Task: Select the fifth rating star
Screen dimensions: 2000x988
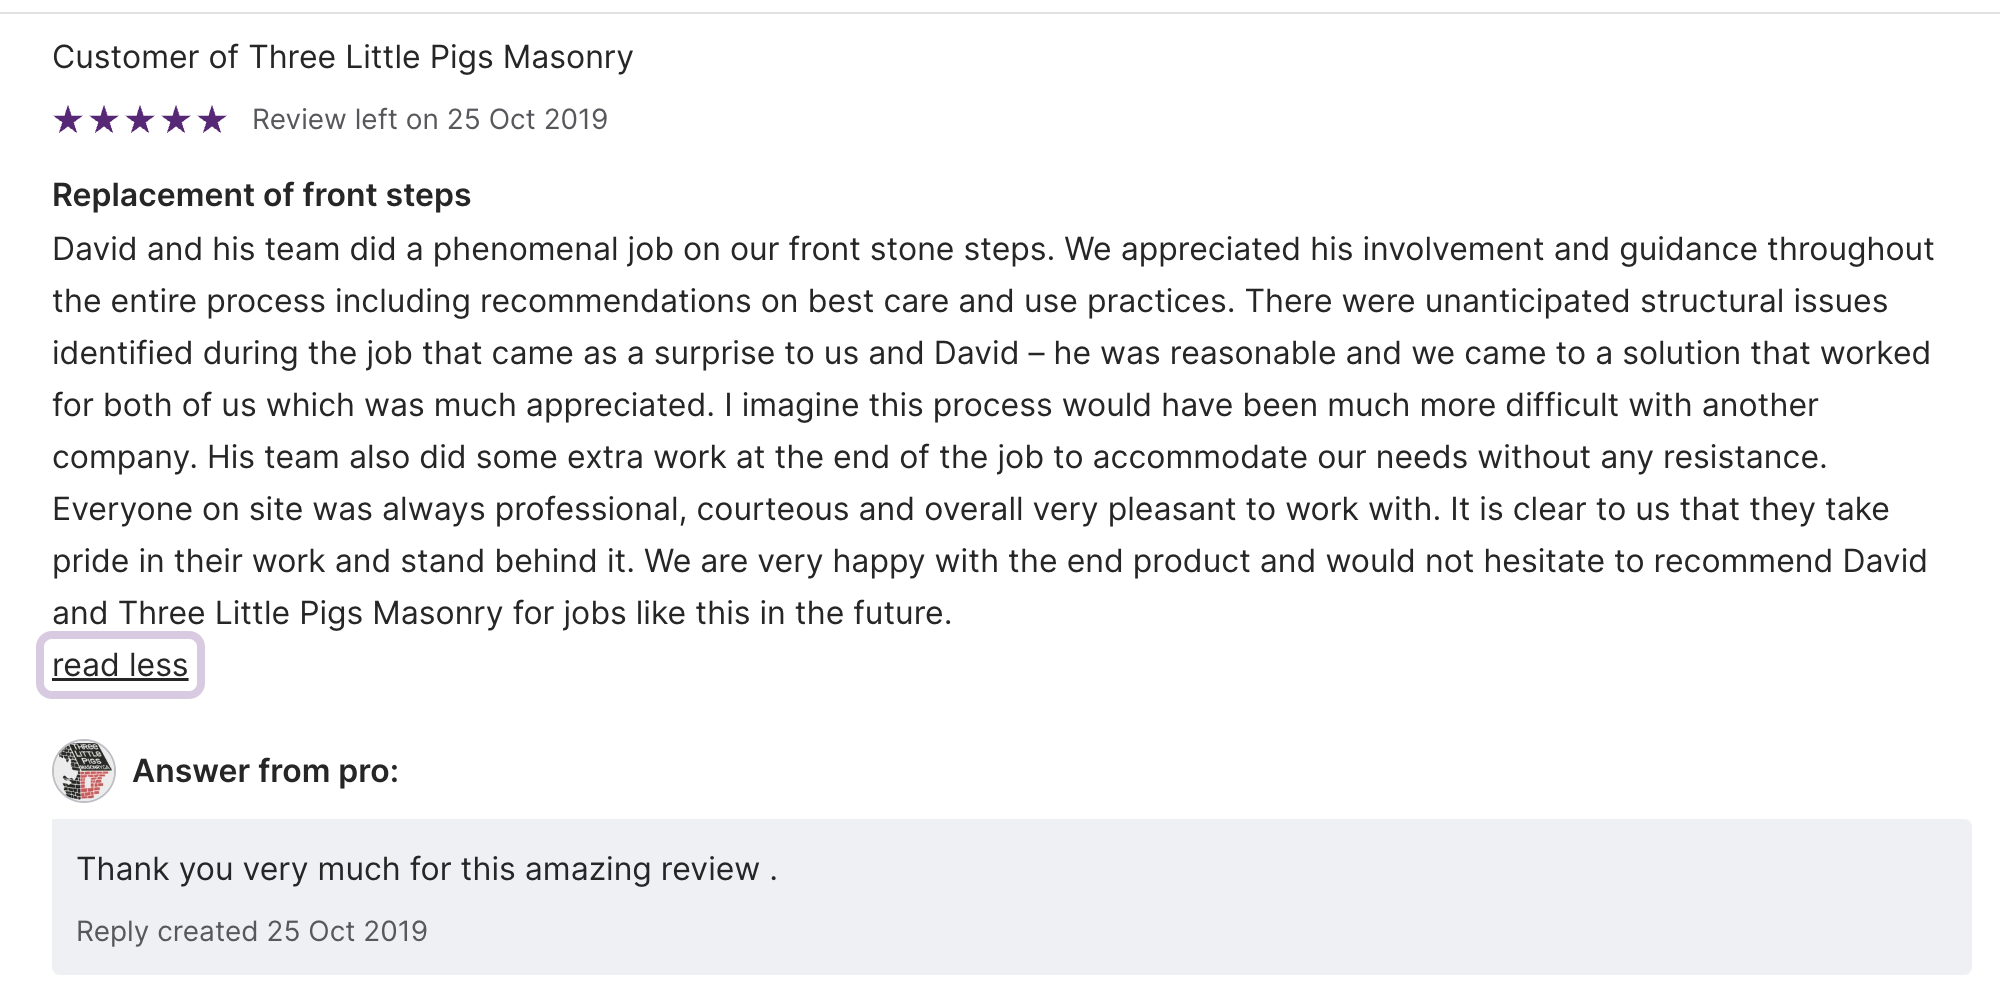Action: point(212,120)
